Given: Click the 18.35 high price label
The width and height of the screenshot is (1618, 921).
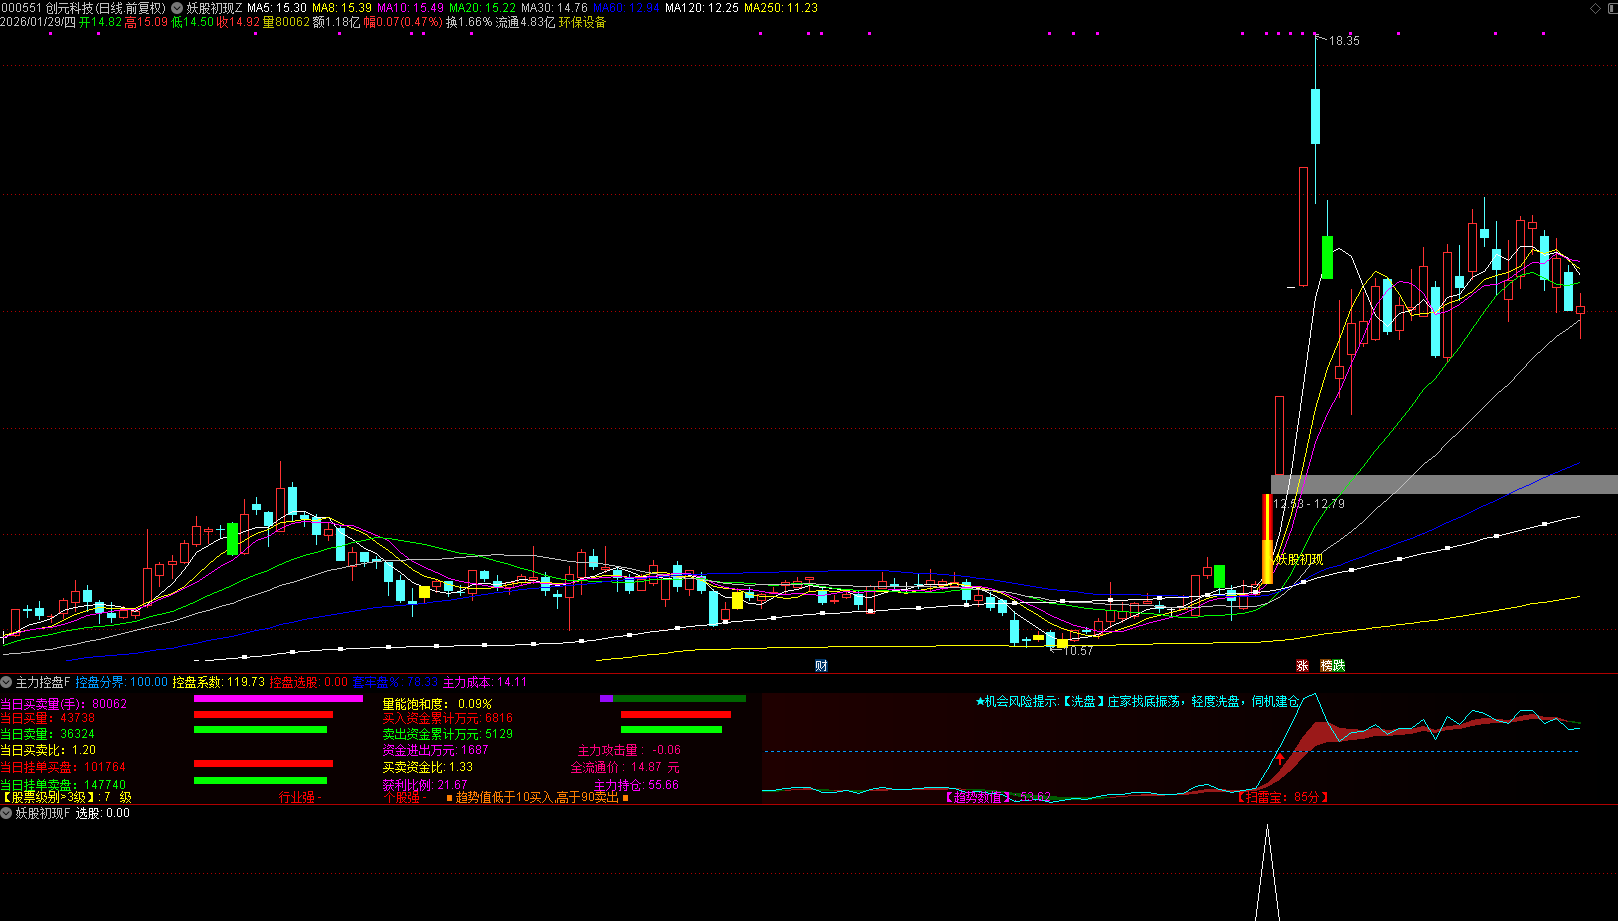Looking at the screenshot, I should (1344, 41).
